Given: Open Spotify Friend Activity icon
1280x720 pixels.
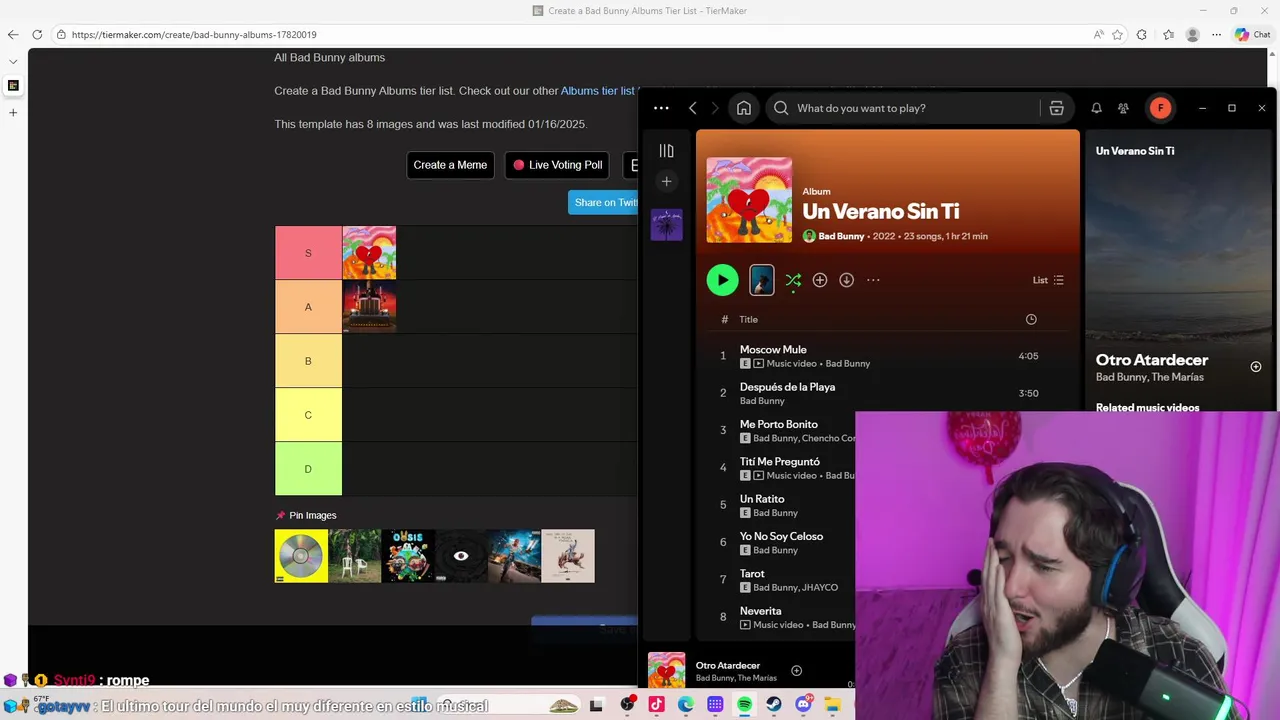Looking at the screenshot, I should pos(1123,108).
